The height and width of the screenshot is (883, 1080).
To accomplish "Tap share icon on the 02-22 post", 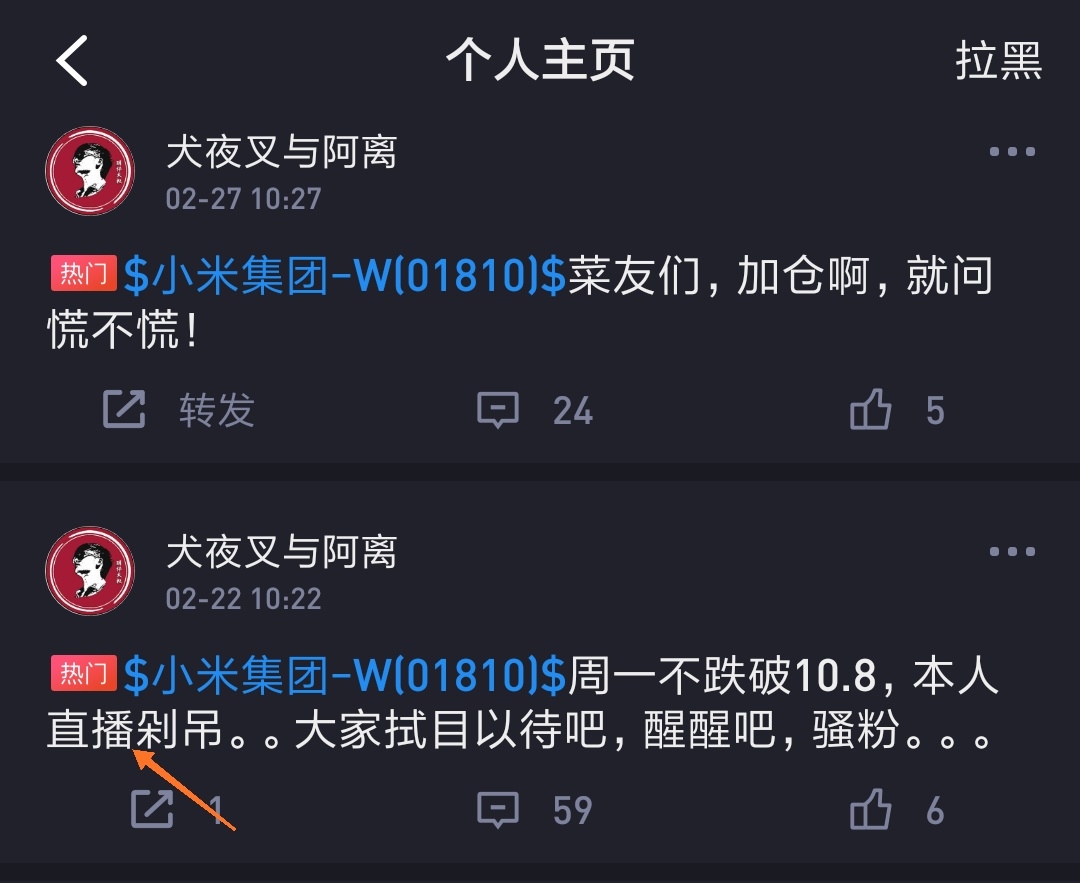I will point(152,809).
